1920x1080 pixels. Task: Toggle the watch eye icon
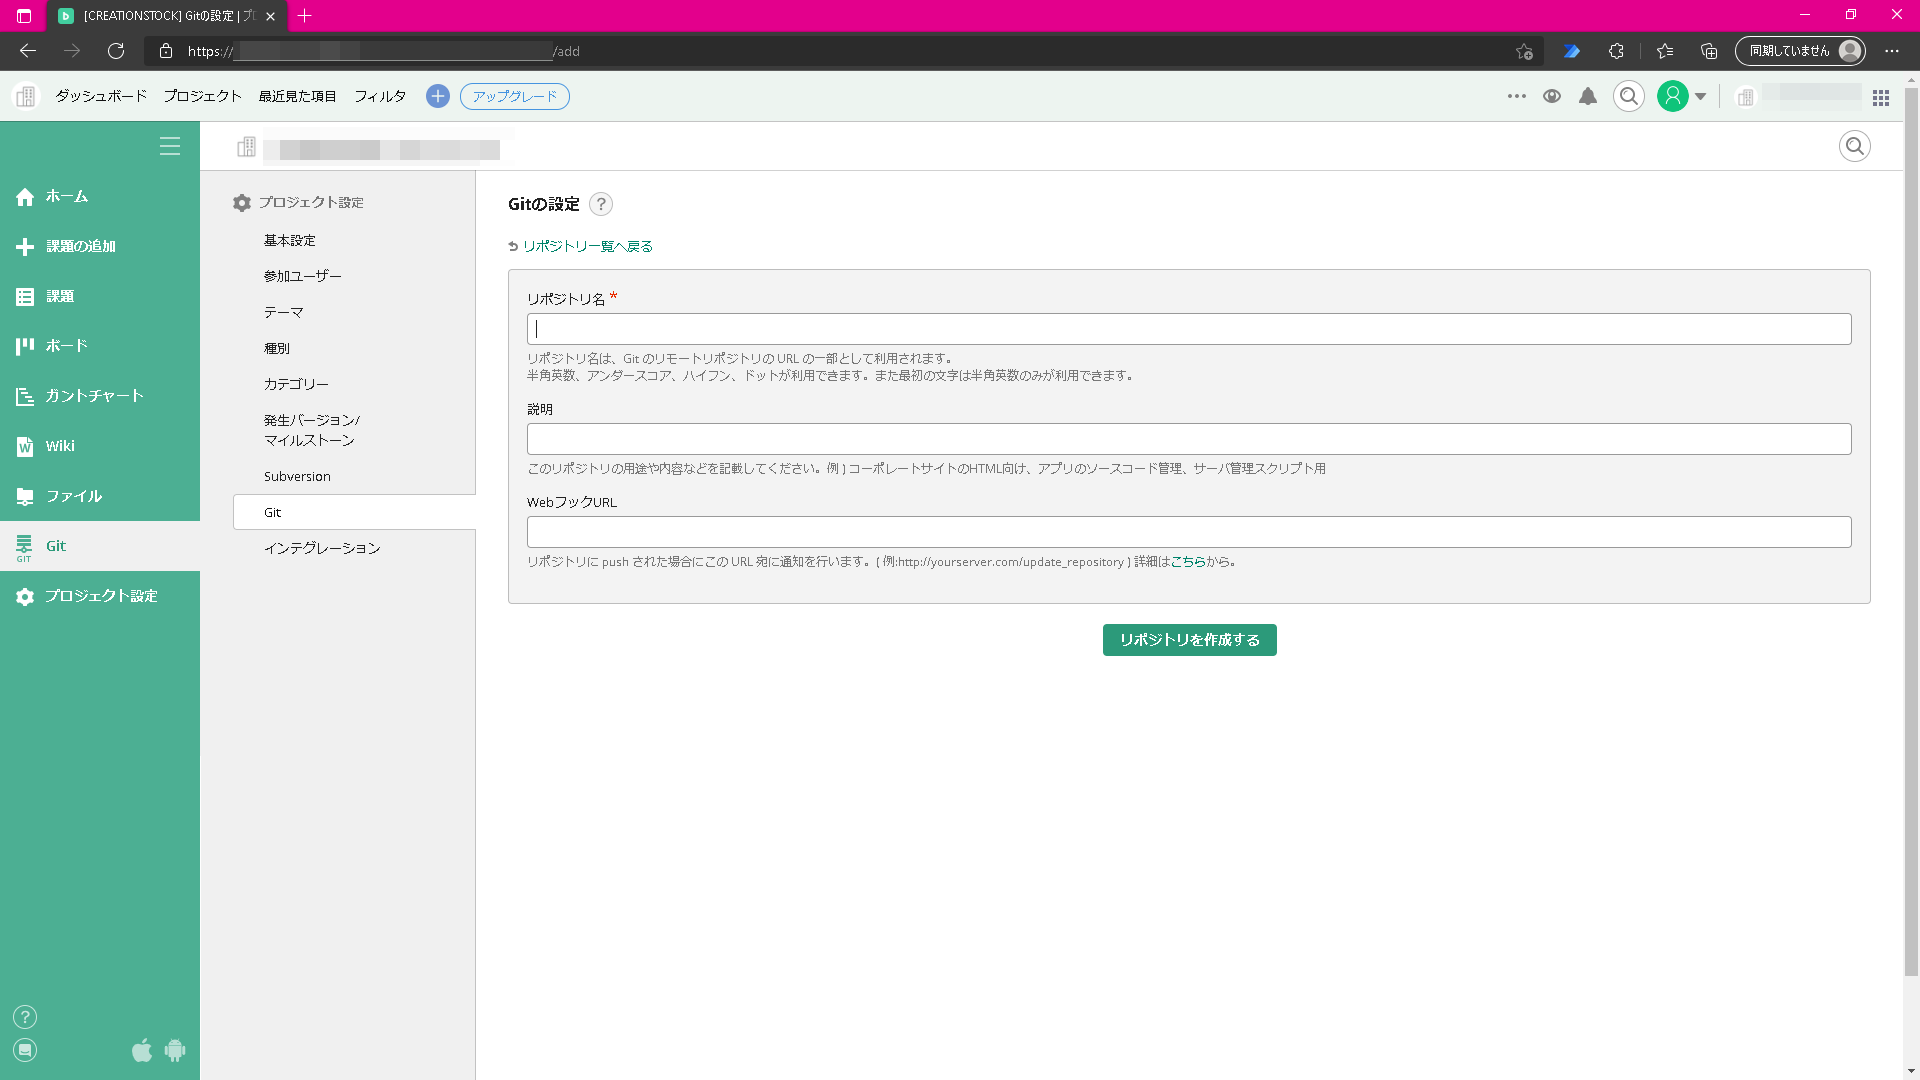point(1553,96)
